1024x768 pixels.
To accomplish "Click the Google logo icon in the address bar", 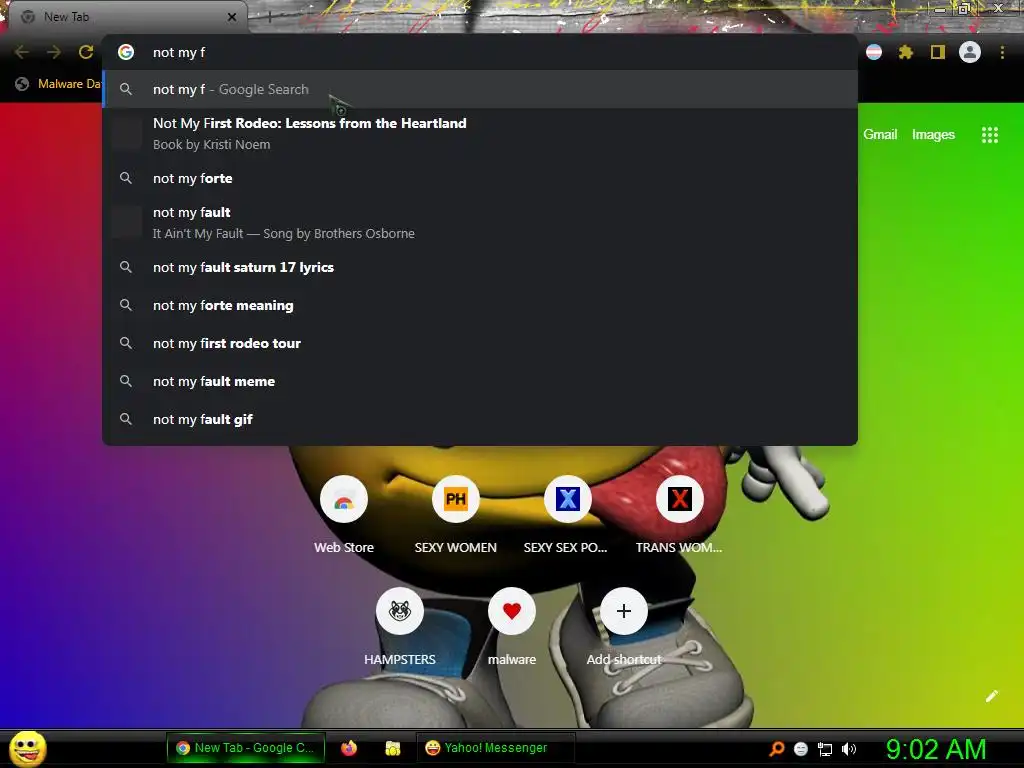I will click(x=126, y=52).
